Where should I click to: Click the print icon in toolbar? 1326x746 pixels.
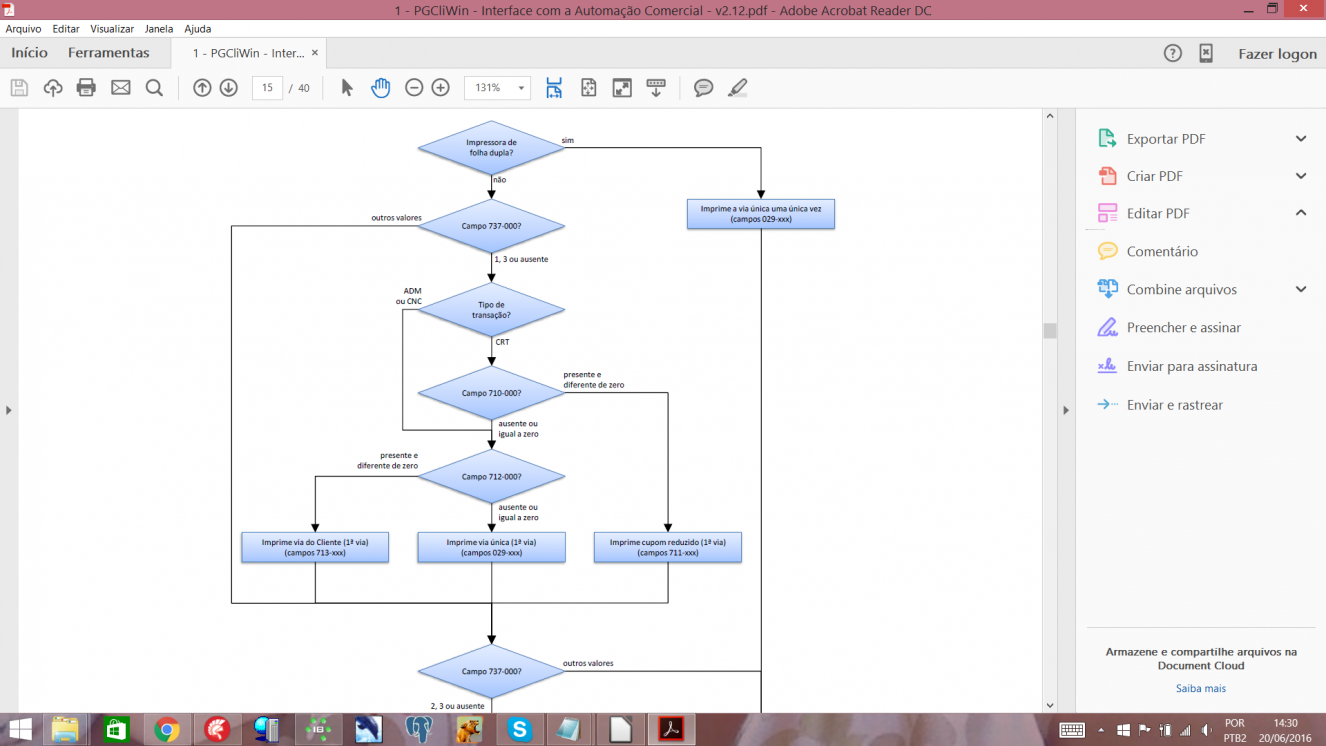pos(86,88)
